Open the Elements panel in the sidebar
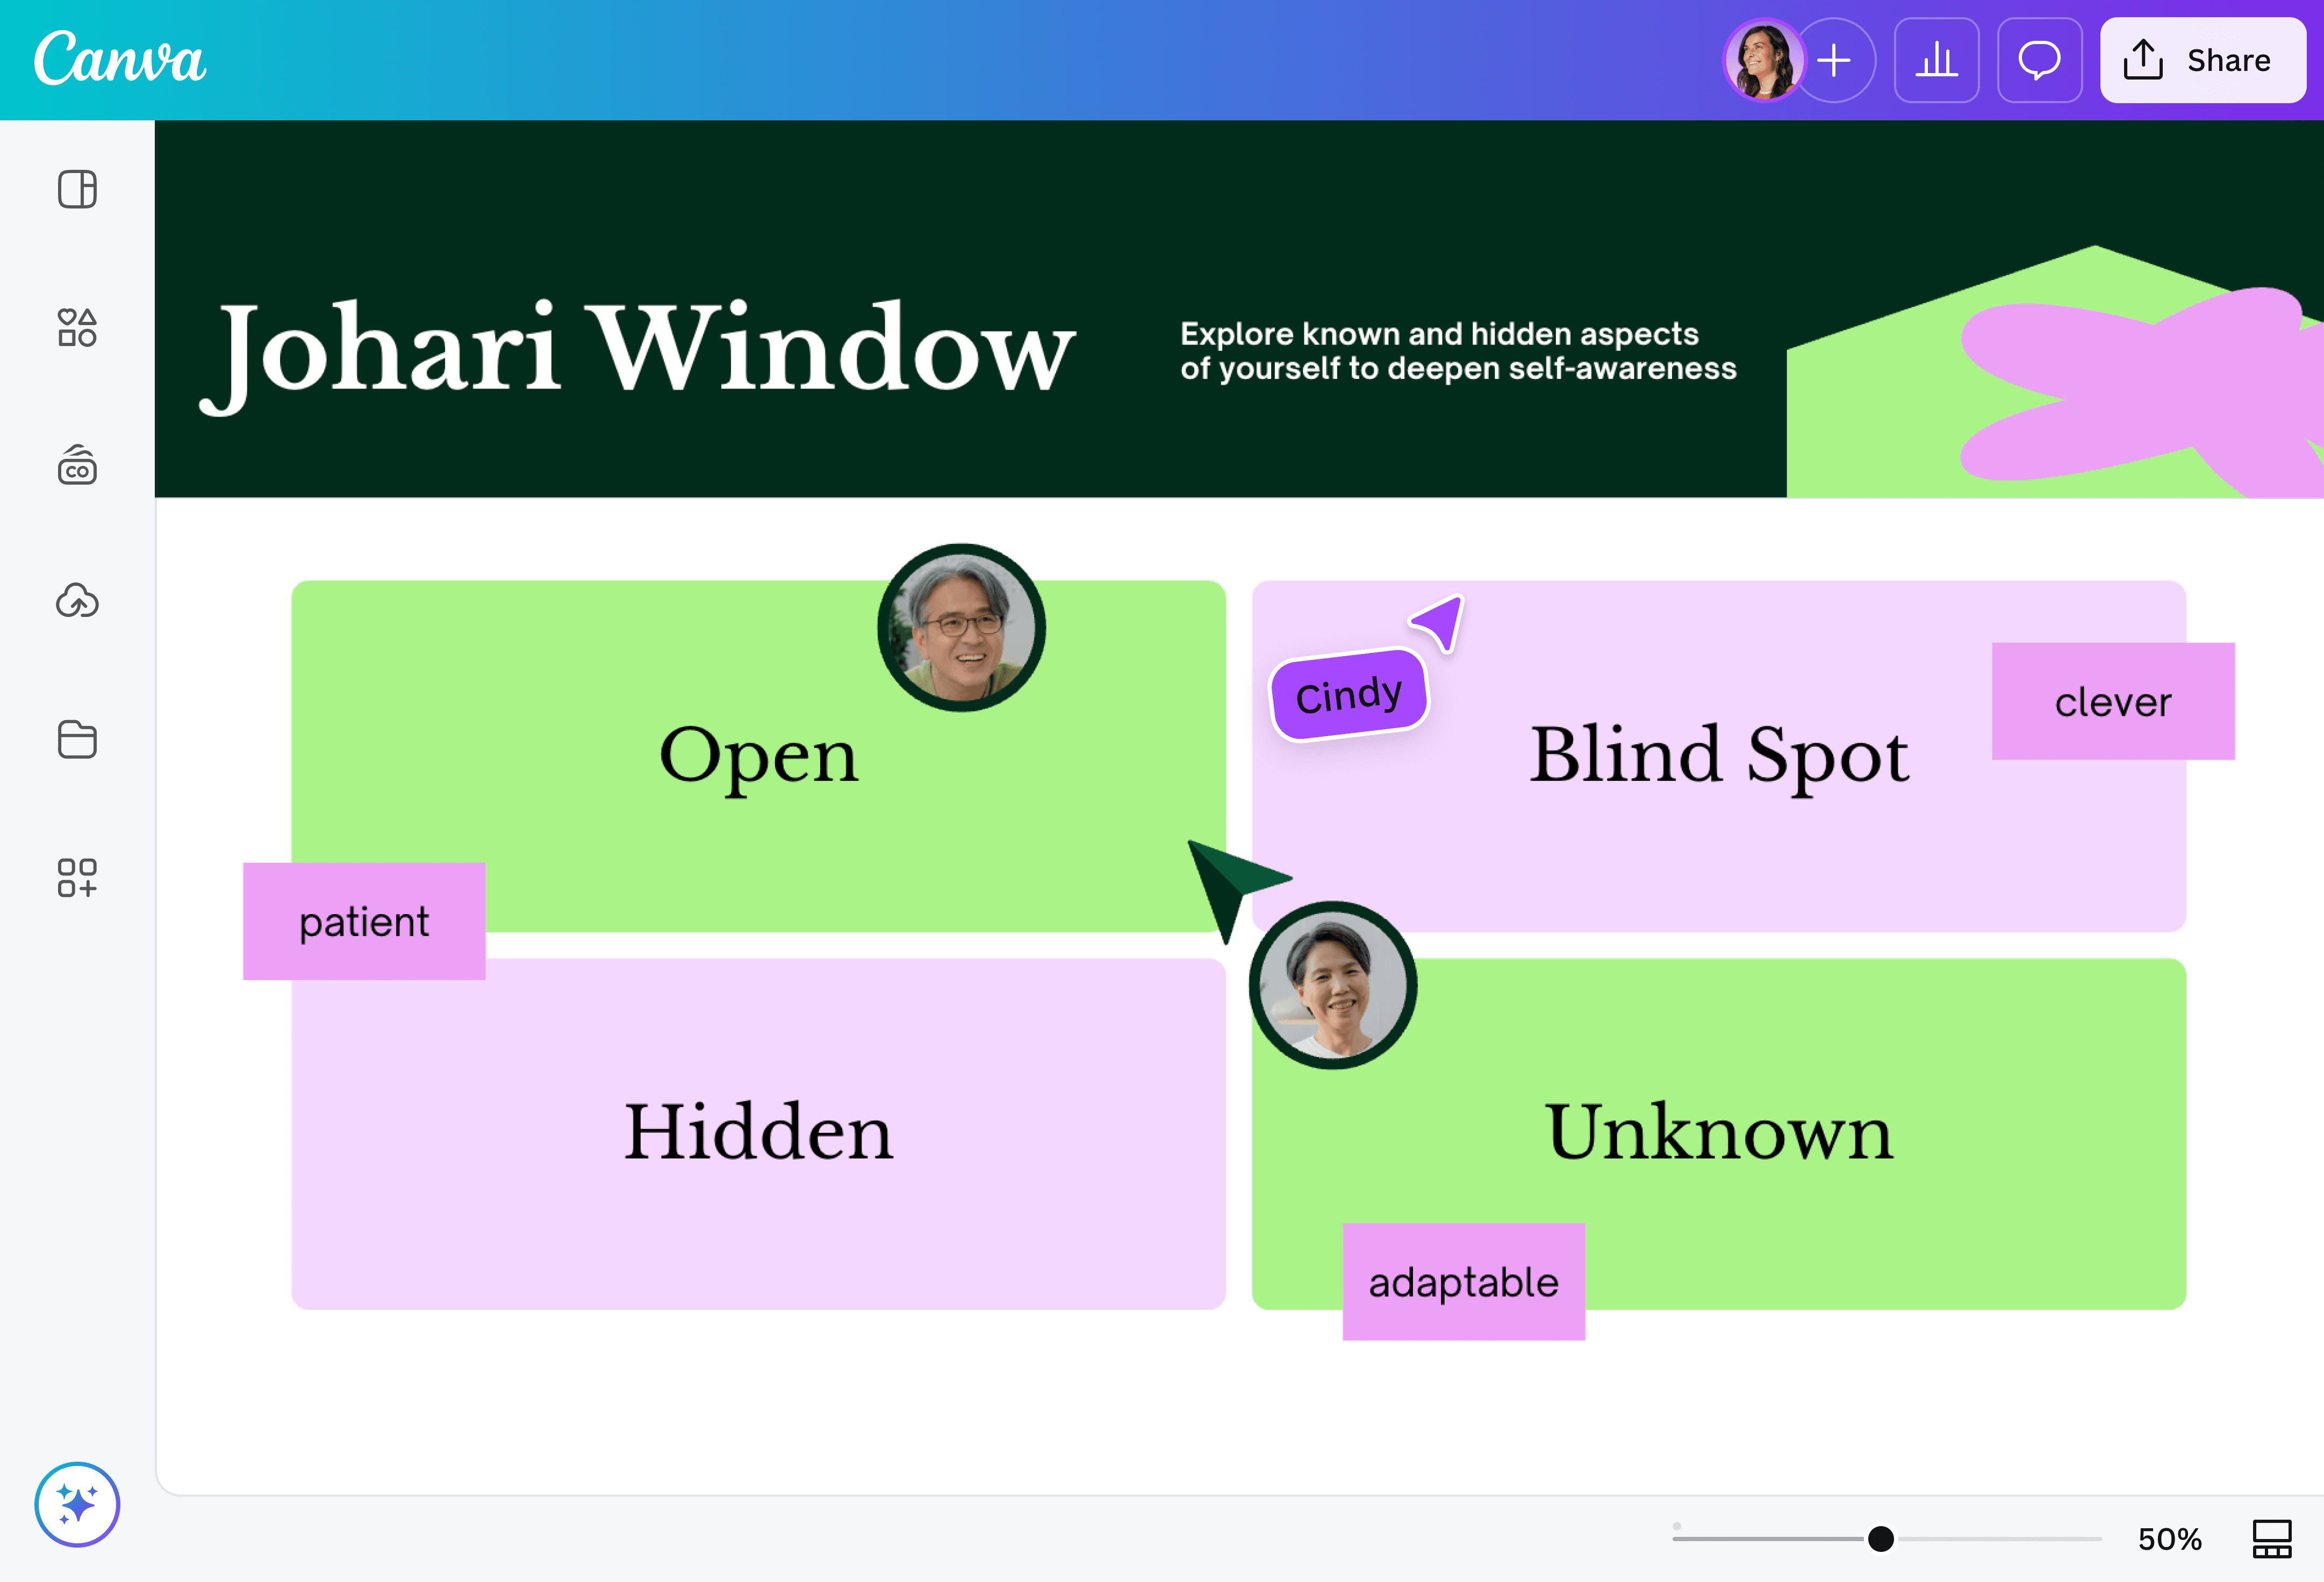Image resolution: width=2324 pixels, height=1582 pixels. coord(77,328)
